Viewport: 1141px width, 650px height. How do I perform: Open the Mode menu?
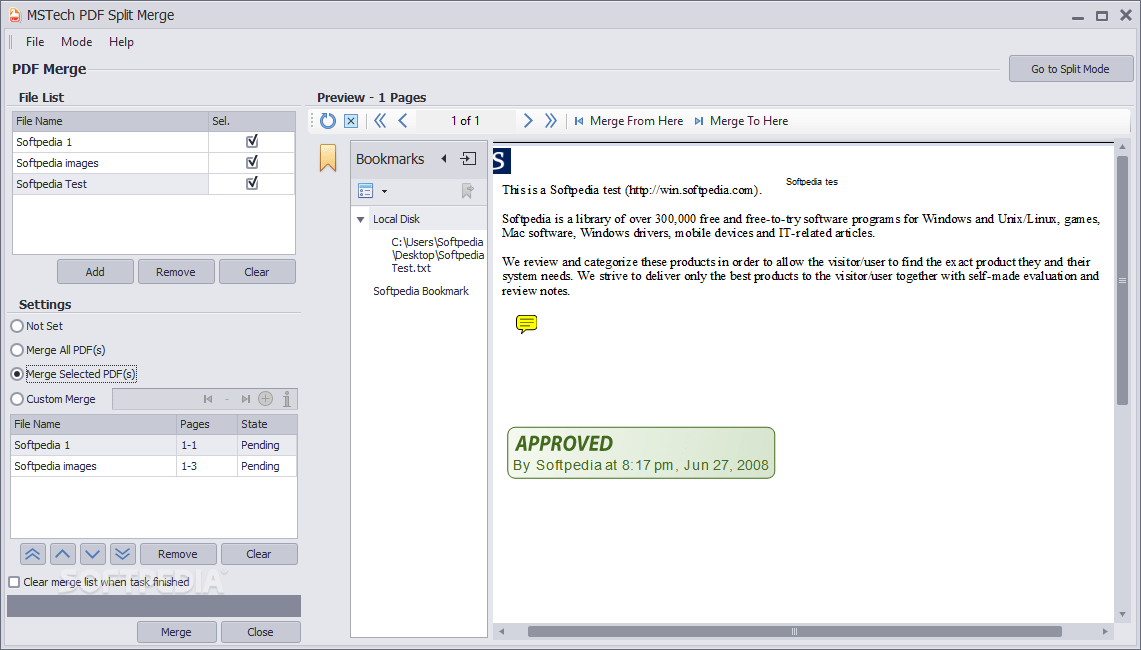[x=76, y=41]
